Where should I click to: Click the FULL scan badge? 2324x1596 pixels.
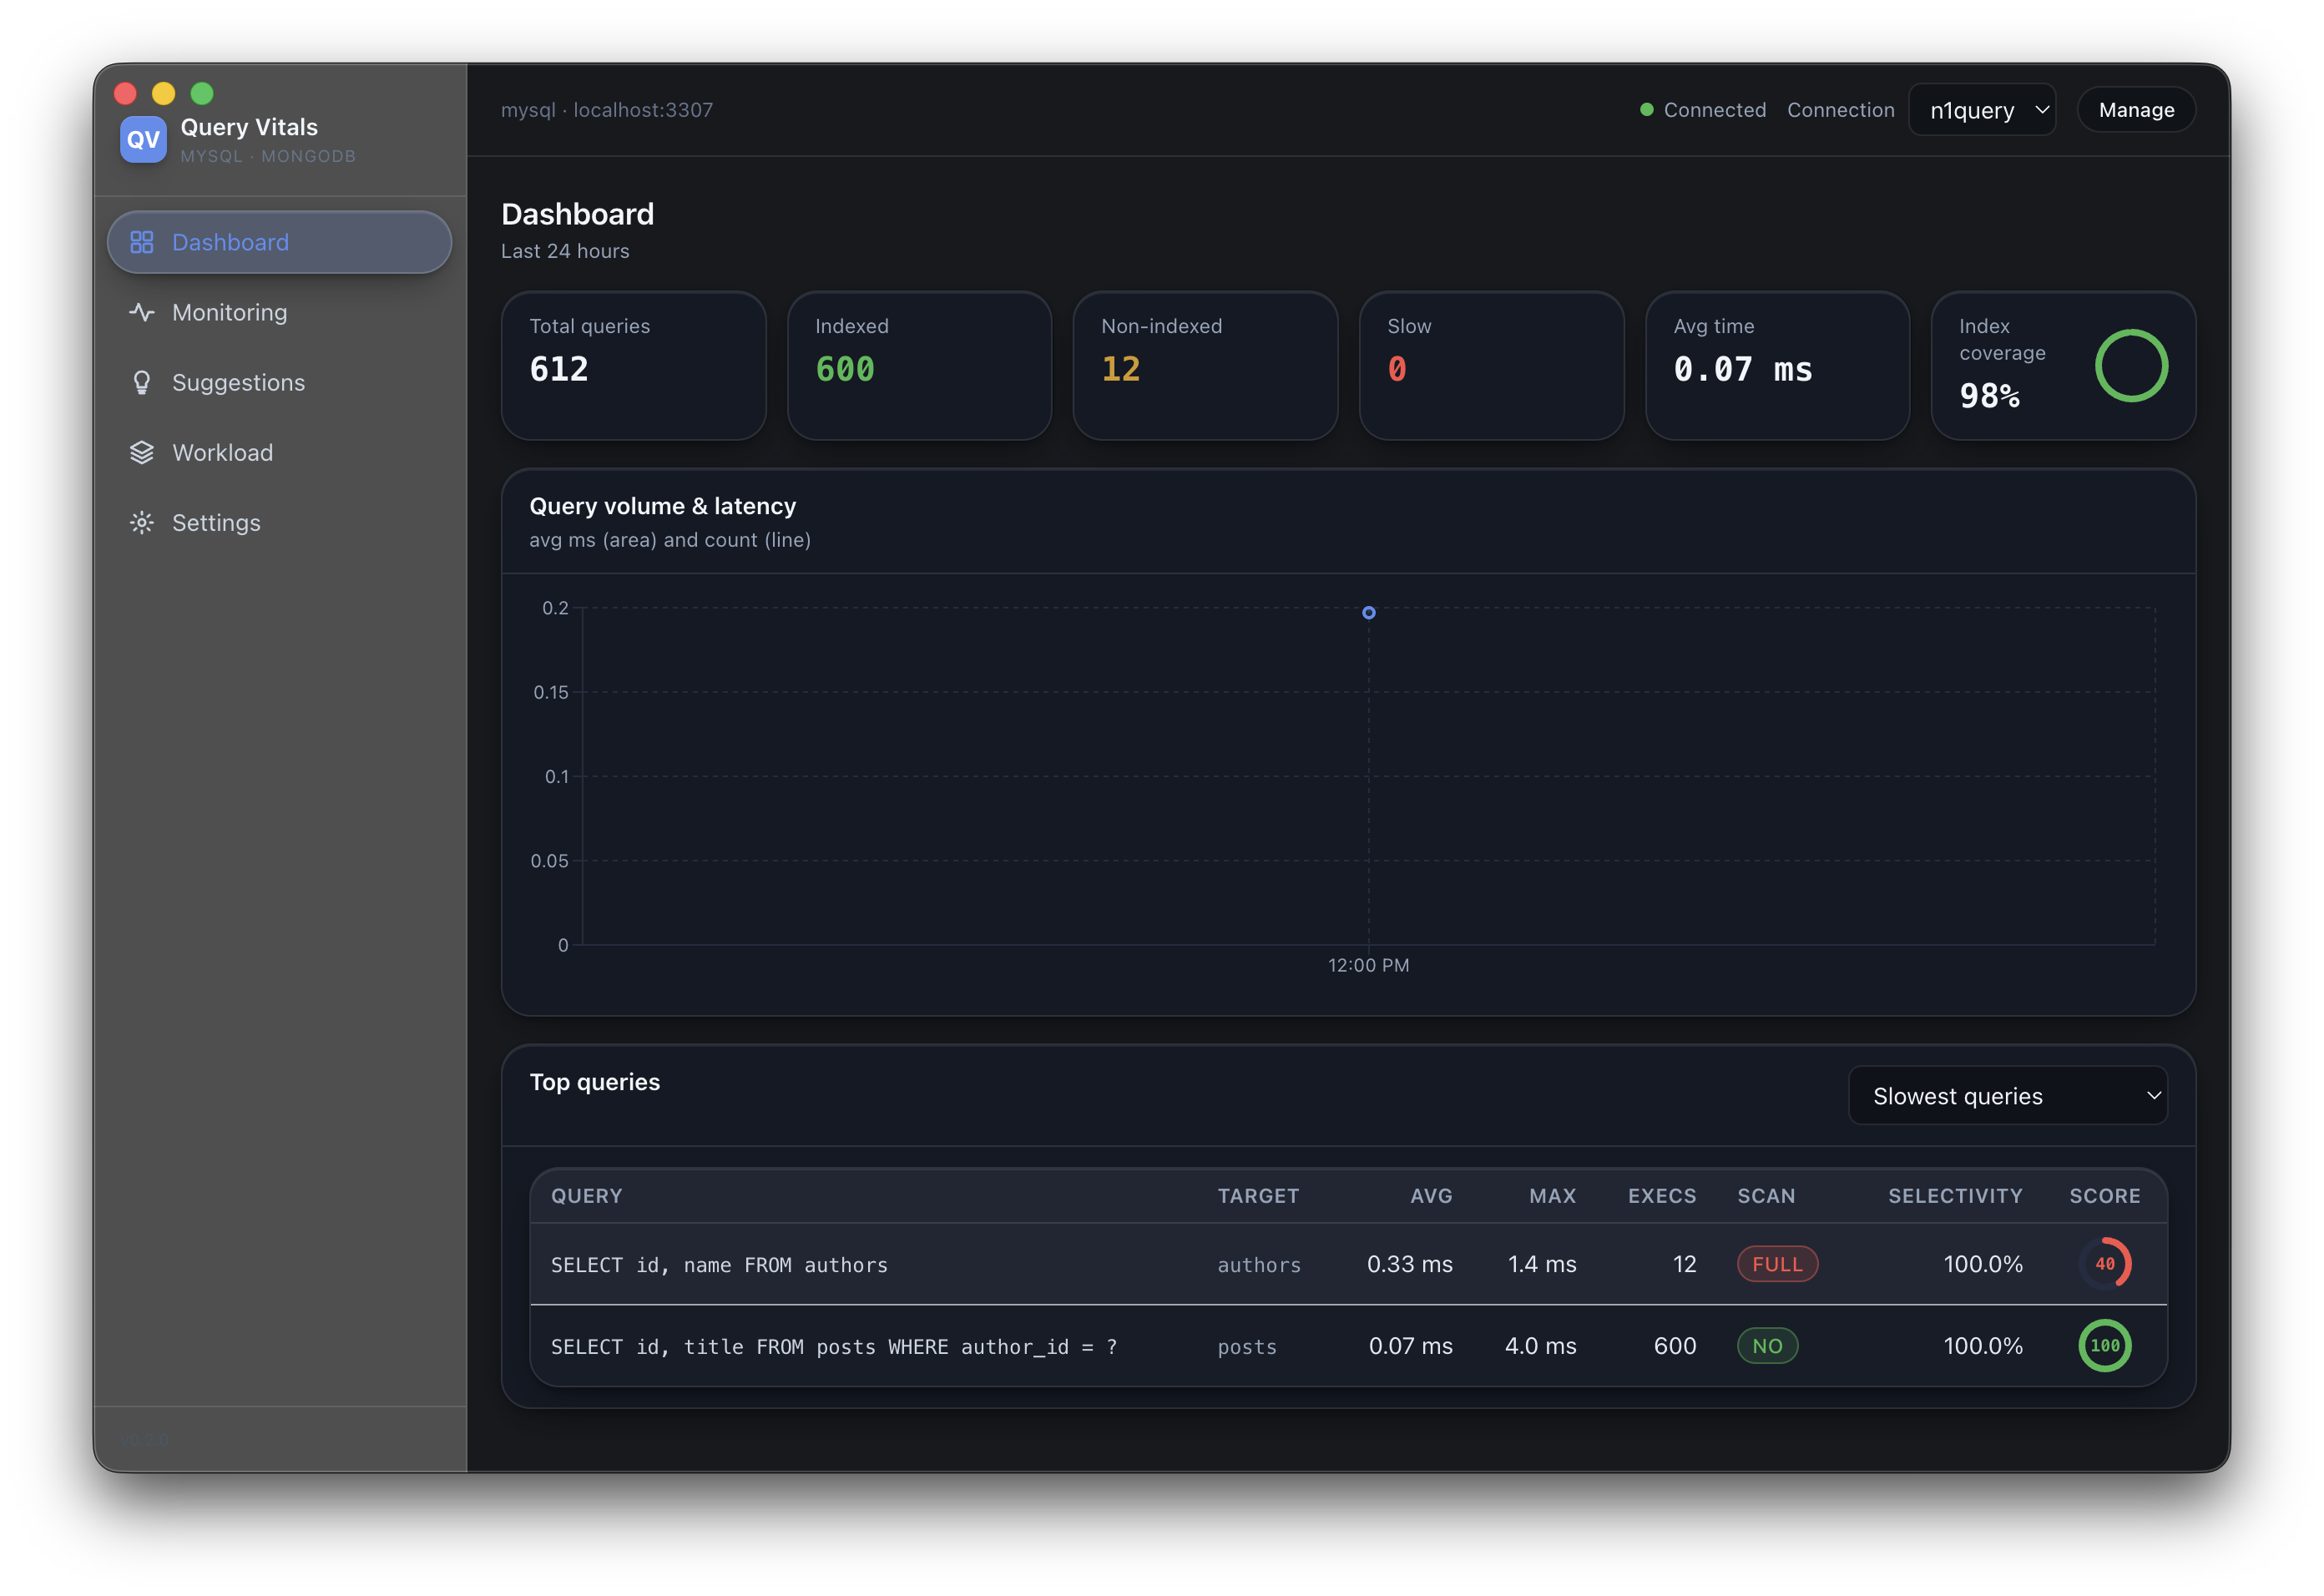[x=1777, y=1264]
